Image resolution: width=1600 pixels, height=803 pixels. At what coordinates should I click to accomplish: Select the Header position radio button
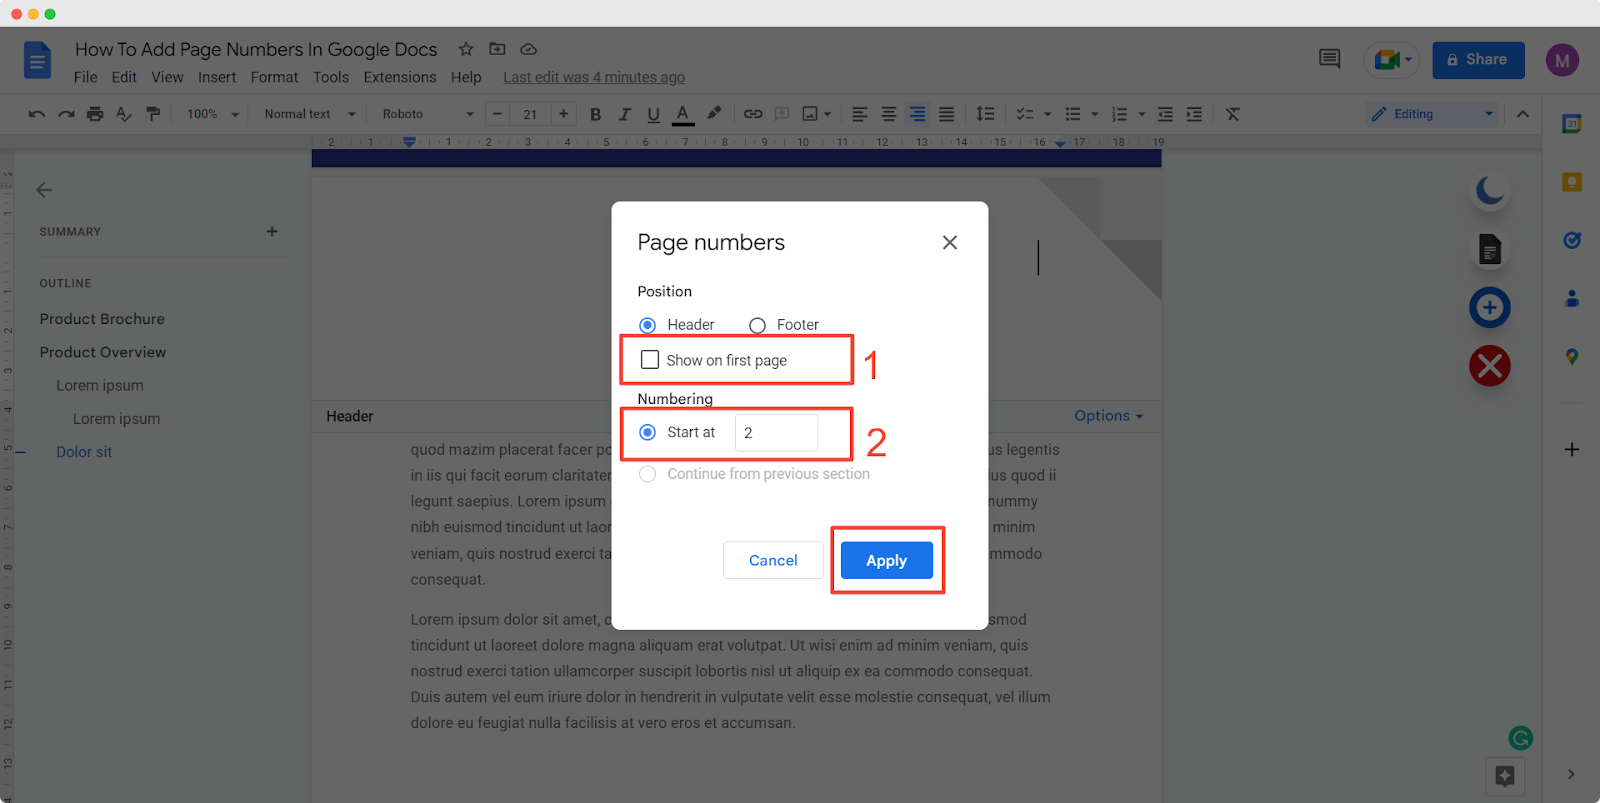(x=648, y=325)
